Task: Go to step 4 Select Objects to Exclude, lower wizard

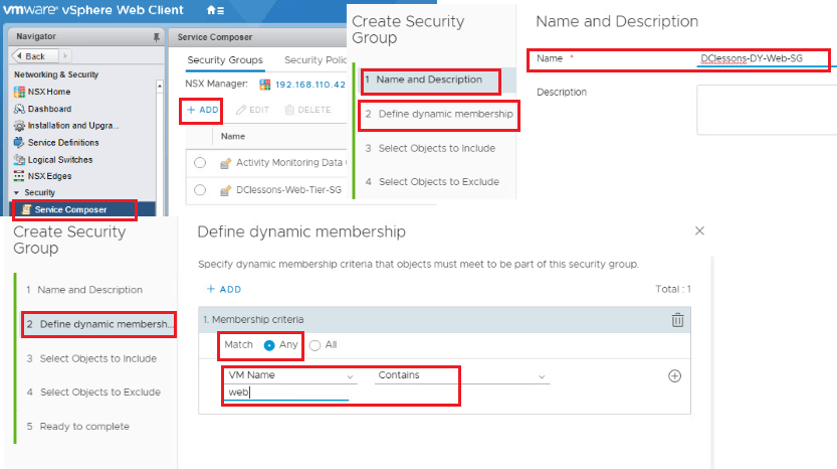Action: click(x=93, y=392)
